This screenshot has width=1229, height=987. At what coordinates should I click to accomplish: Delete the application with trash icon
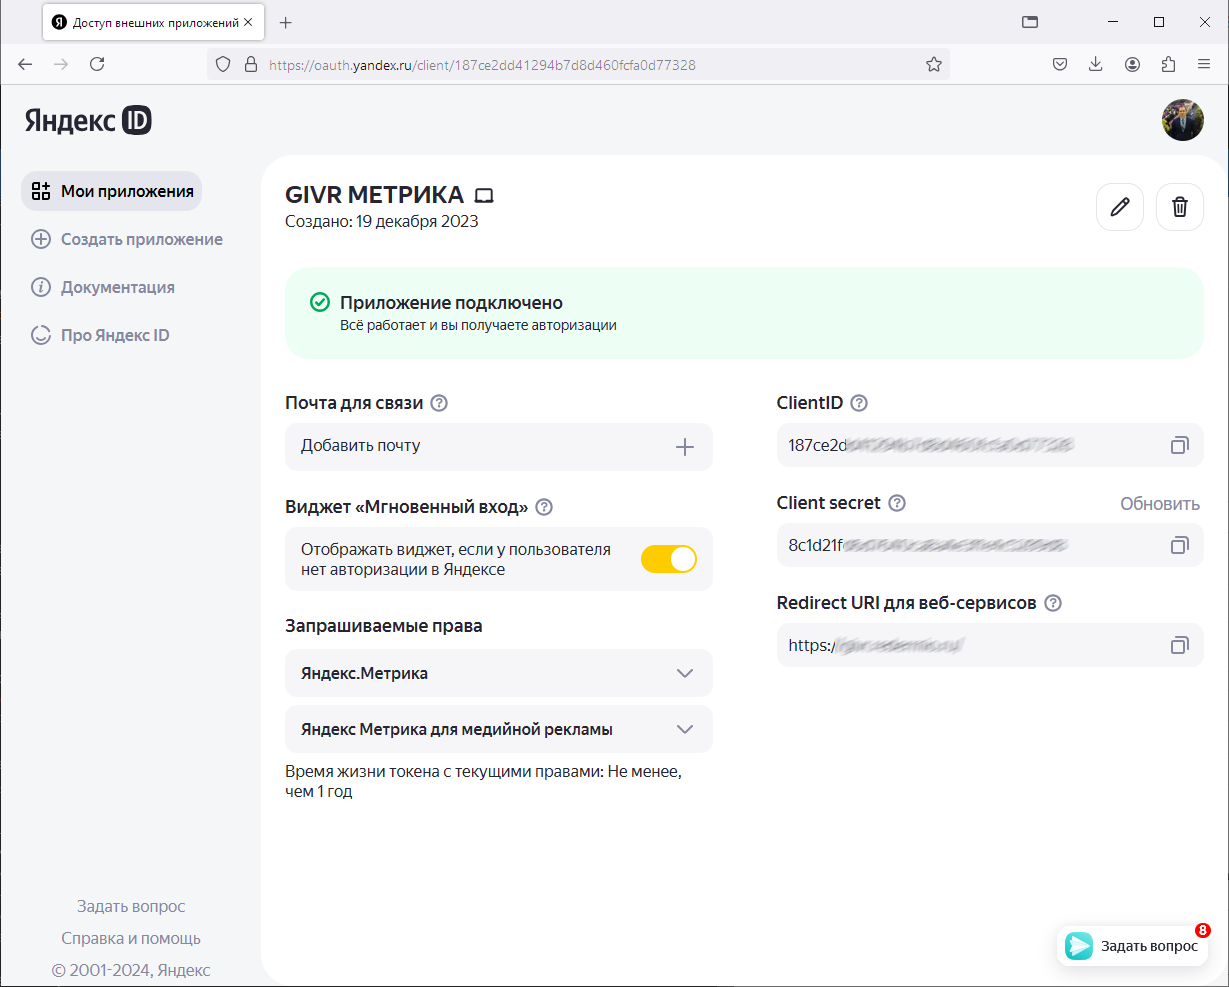pyautogui.click(x=1180, y=207)
